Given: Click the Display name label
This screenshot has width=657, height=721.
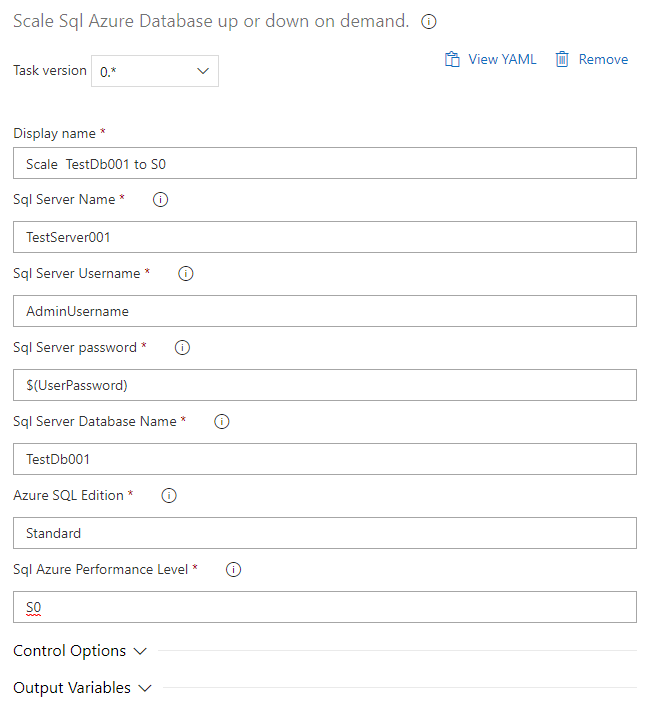Looking at the screenshot, I should [54, 133].
